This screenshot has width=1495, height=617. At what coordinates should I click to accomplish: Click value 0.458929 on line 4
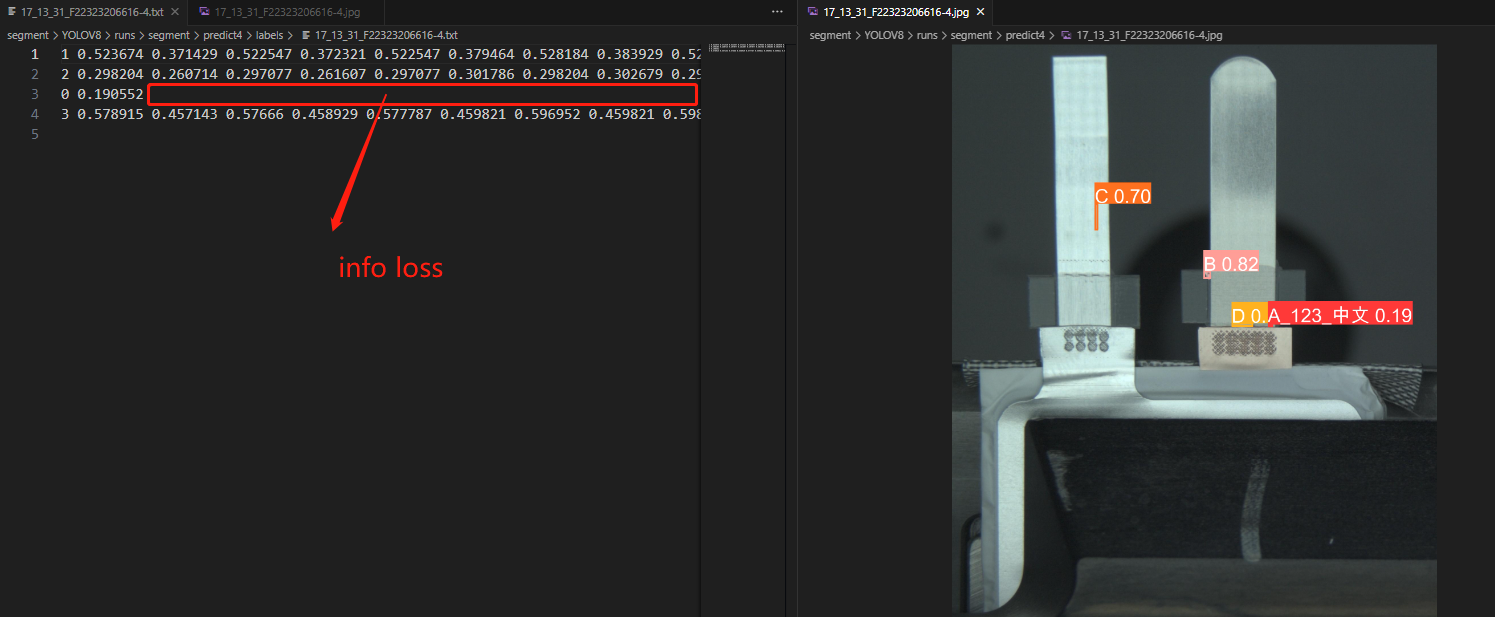[x=325, y=114]
